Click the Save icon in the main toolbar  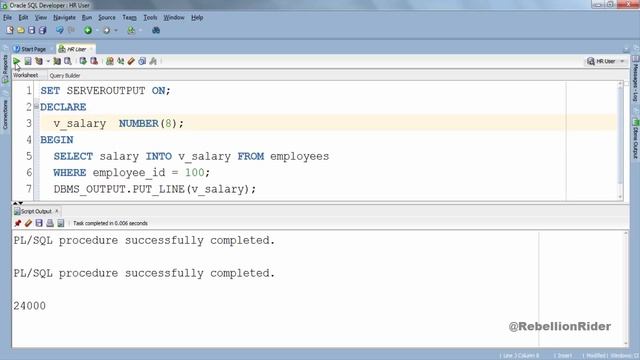[x=31, y=30]
